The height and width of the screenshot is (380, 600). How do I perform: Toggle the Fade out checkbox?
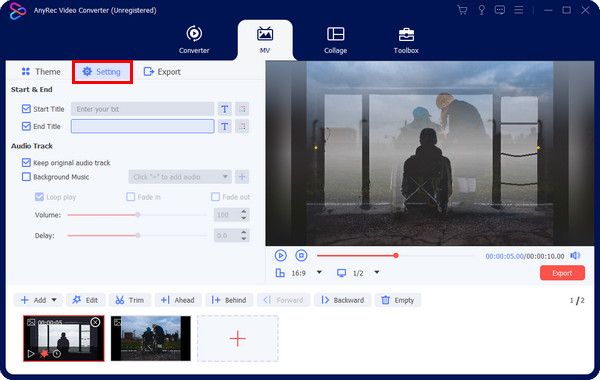215,197
